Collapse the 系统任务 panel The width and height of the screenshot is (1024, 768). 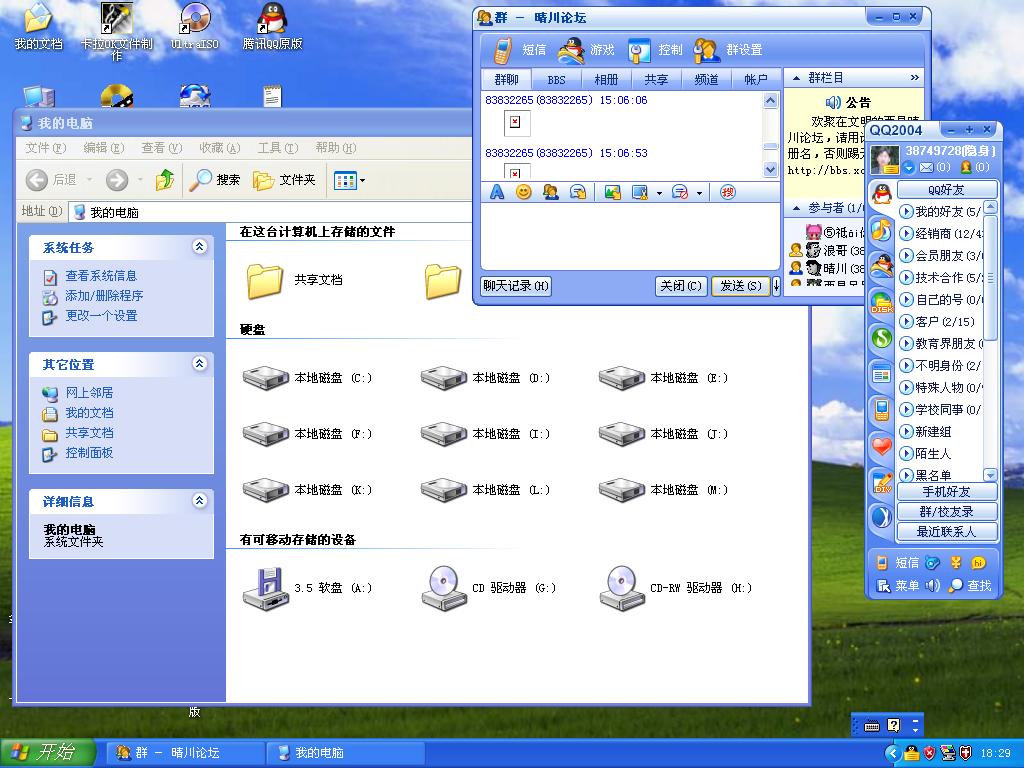coord(200,247)
